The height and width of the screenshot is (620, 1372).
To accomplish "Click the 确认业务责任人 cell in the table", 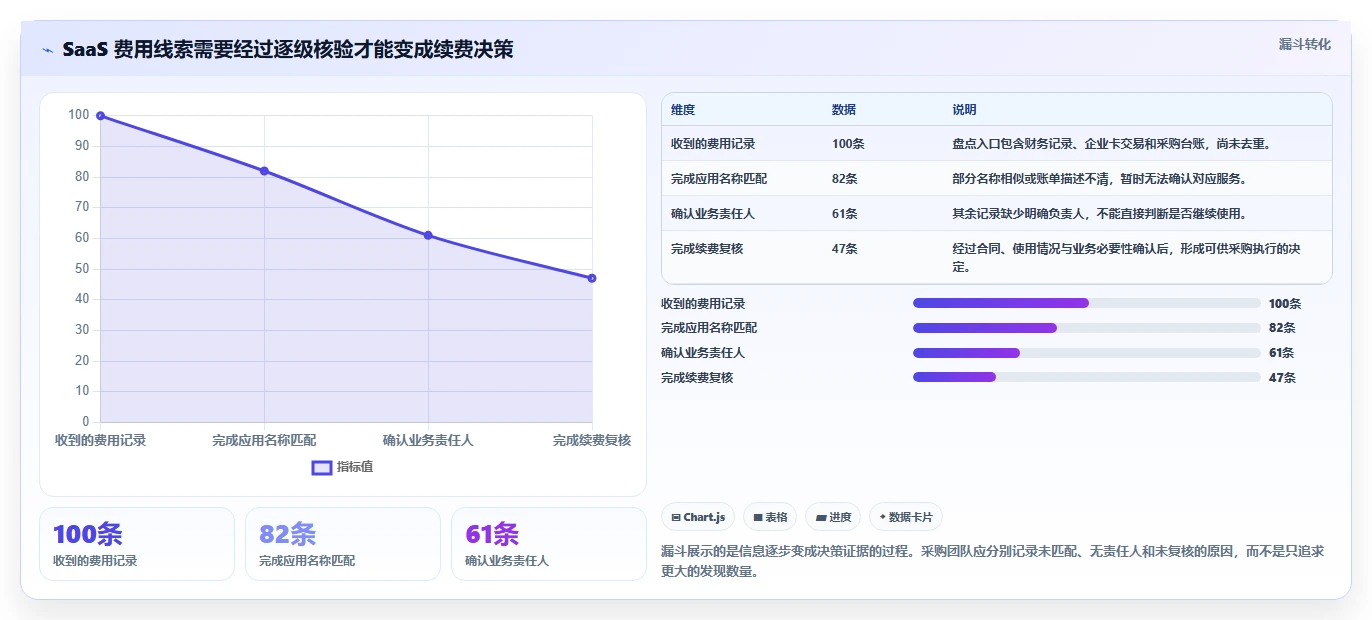I will 713,214.
